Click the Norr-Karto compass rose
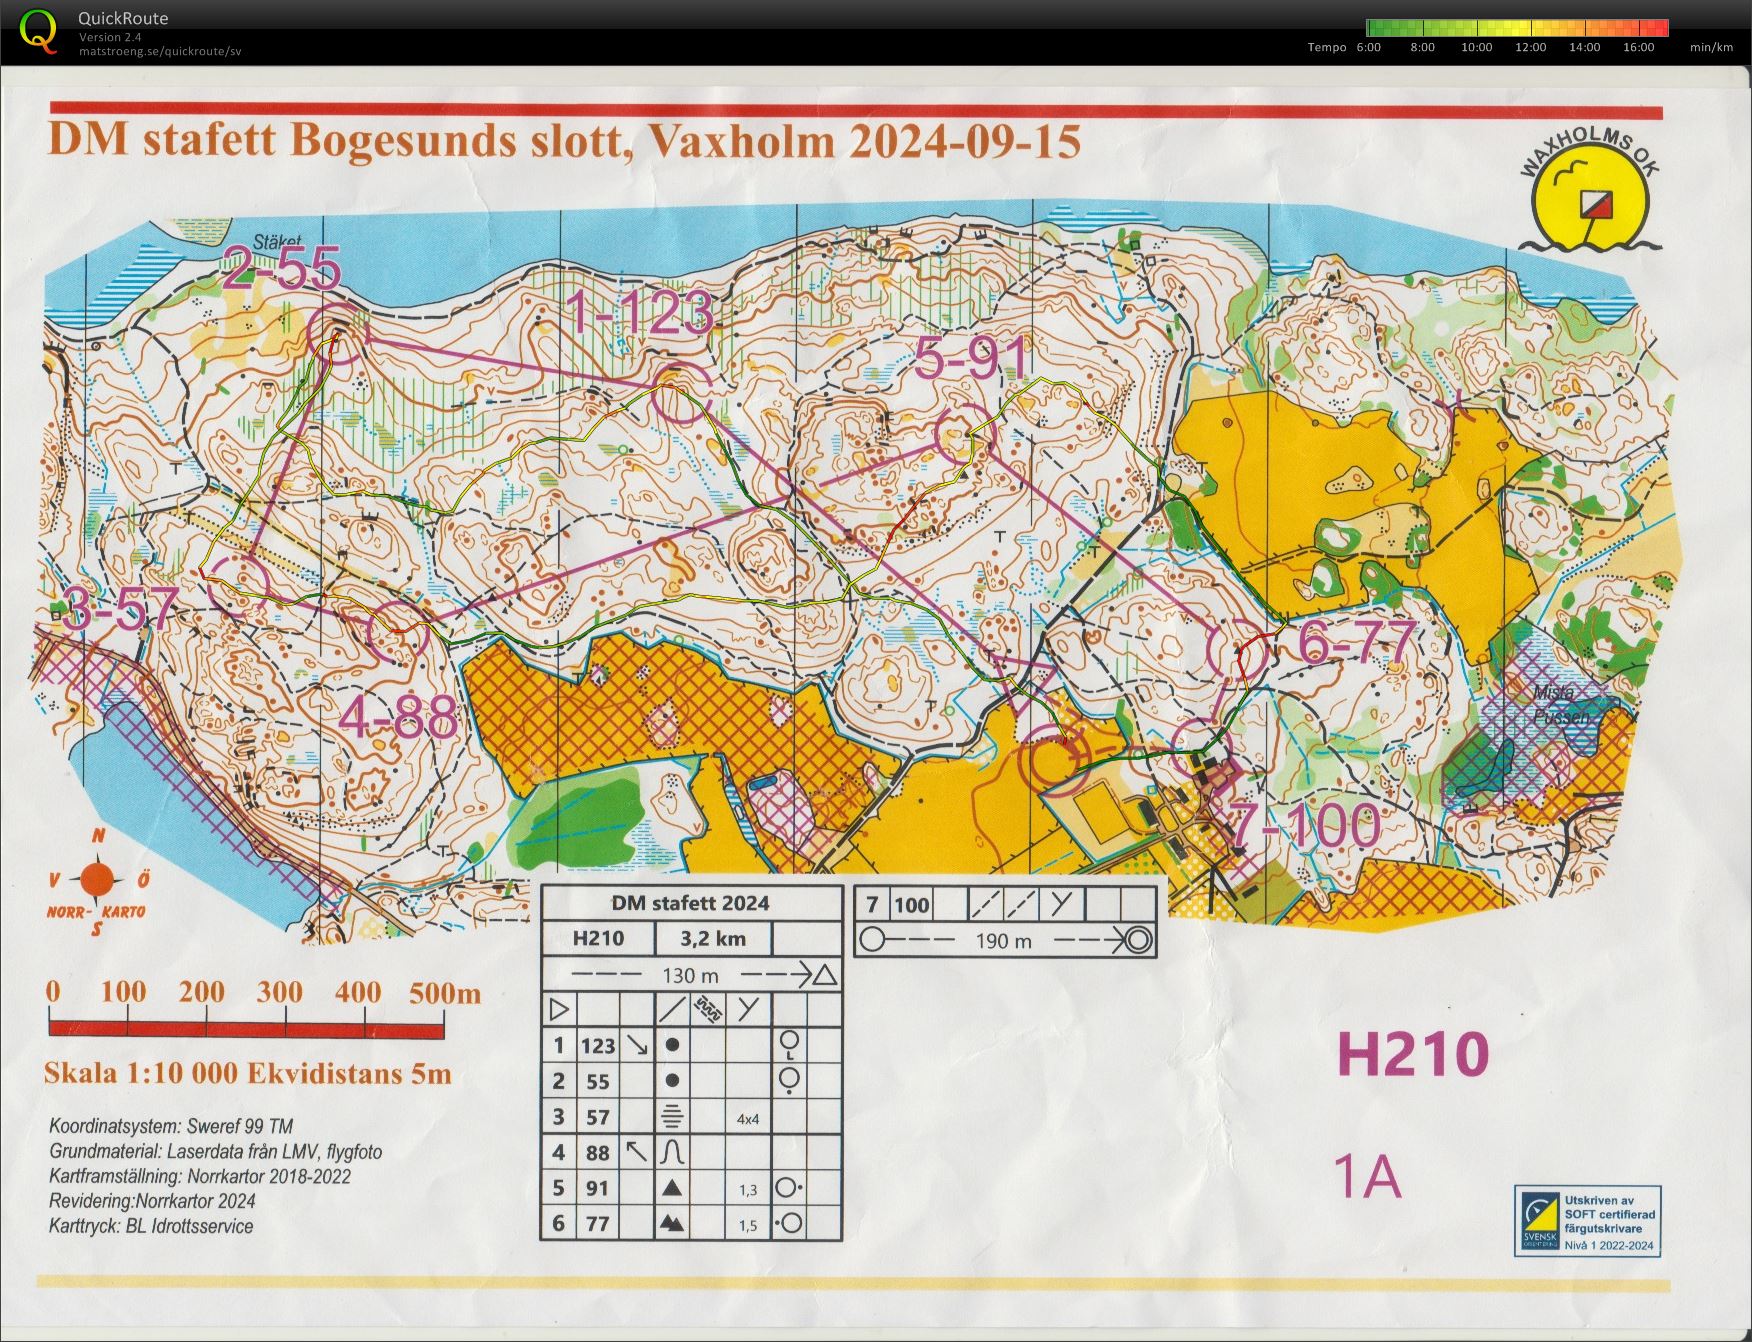 tap(97, 882)
